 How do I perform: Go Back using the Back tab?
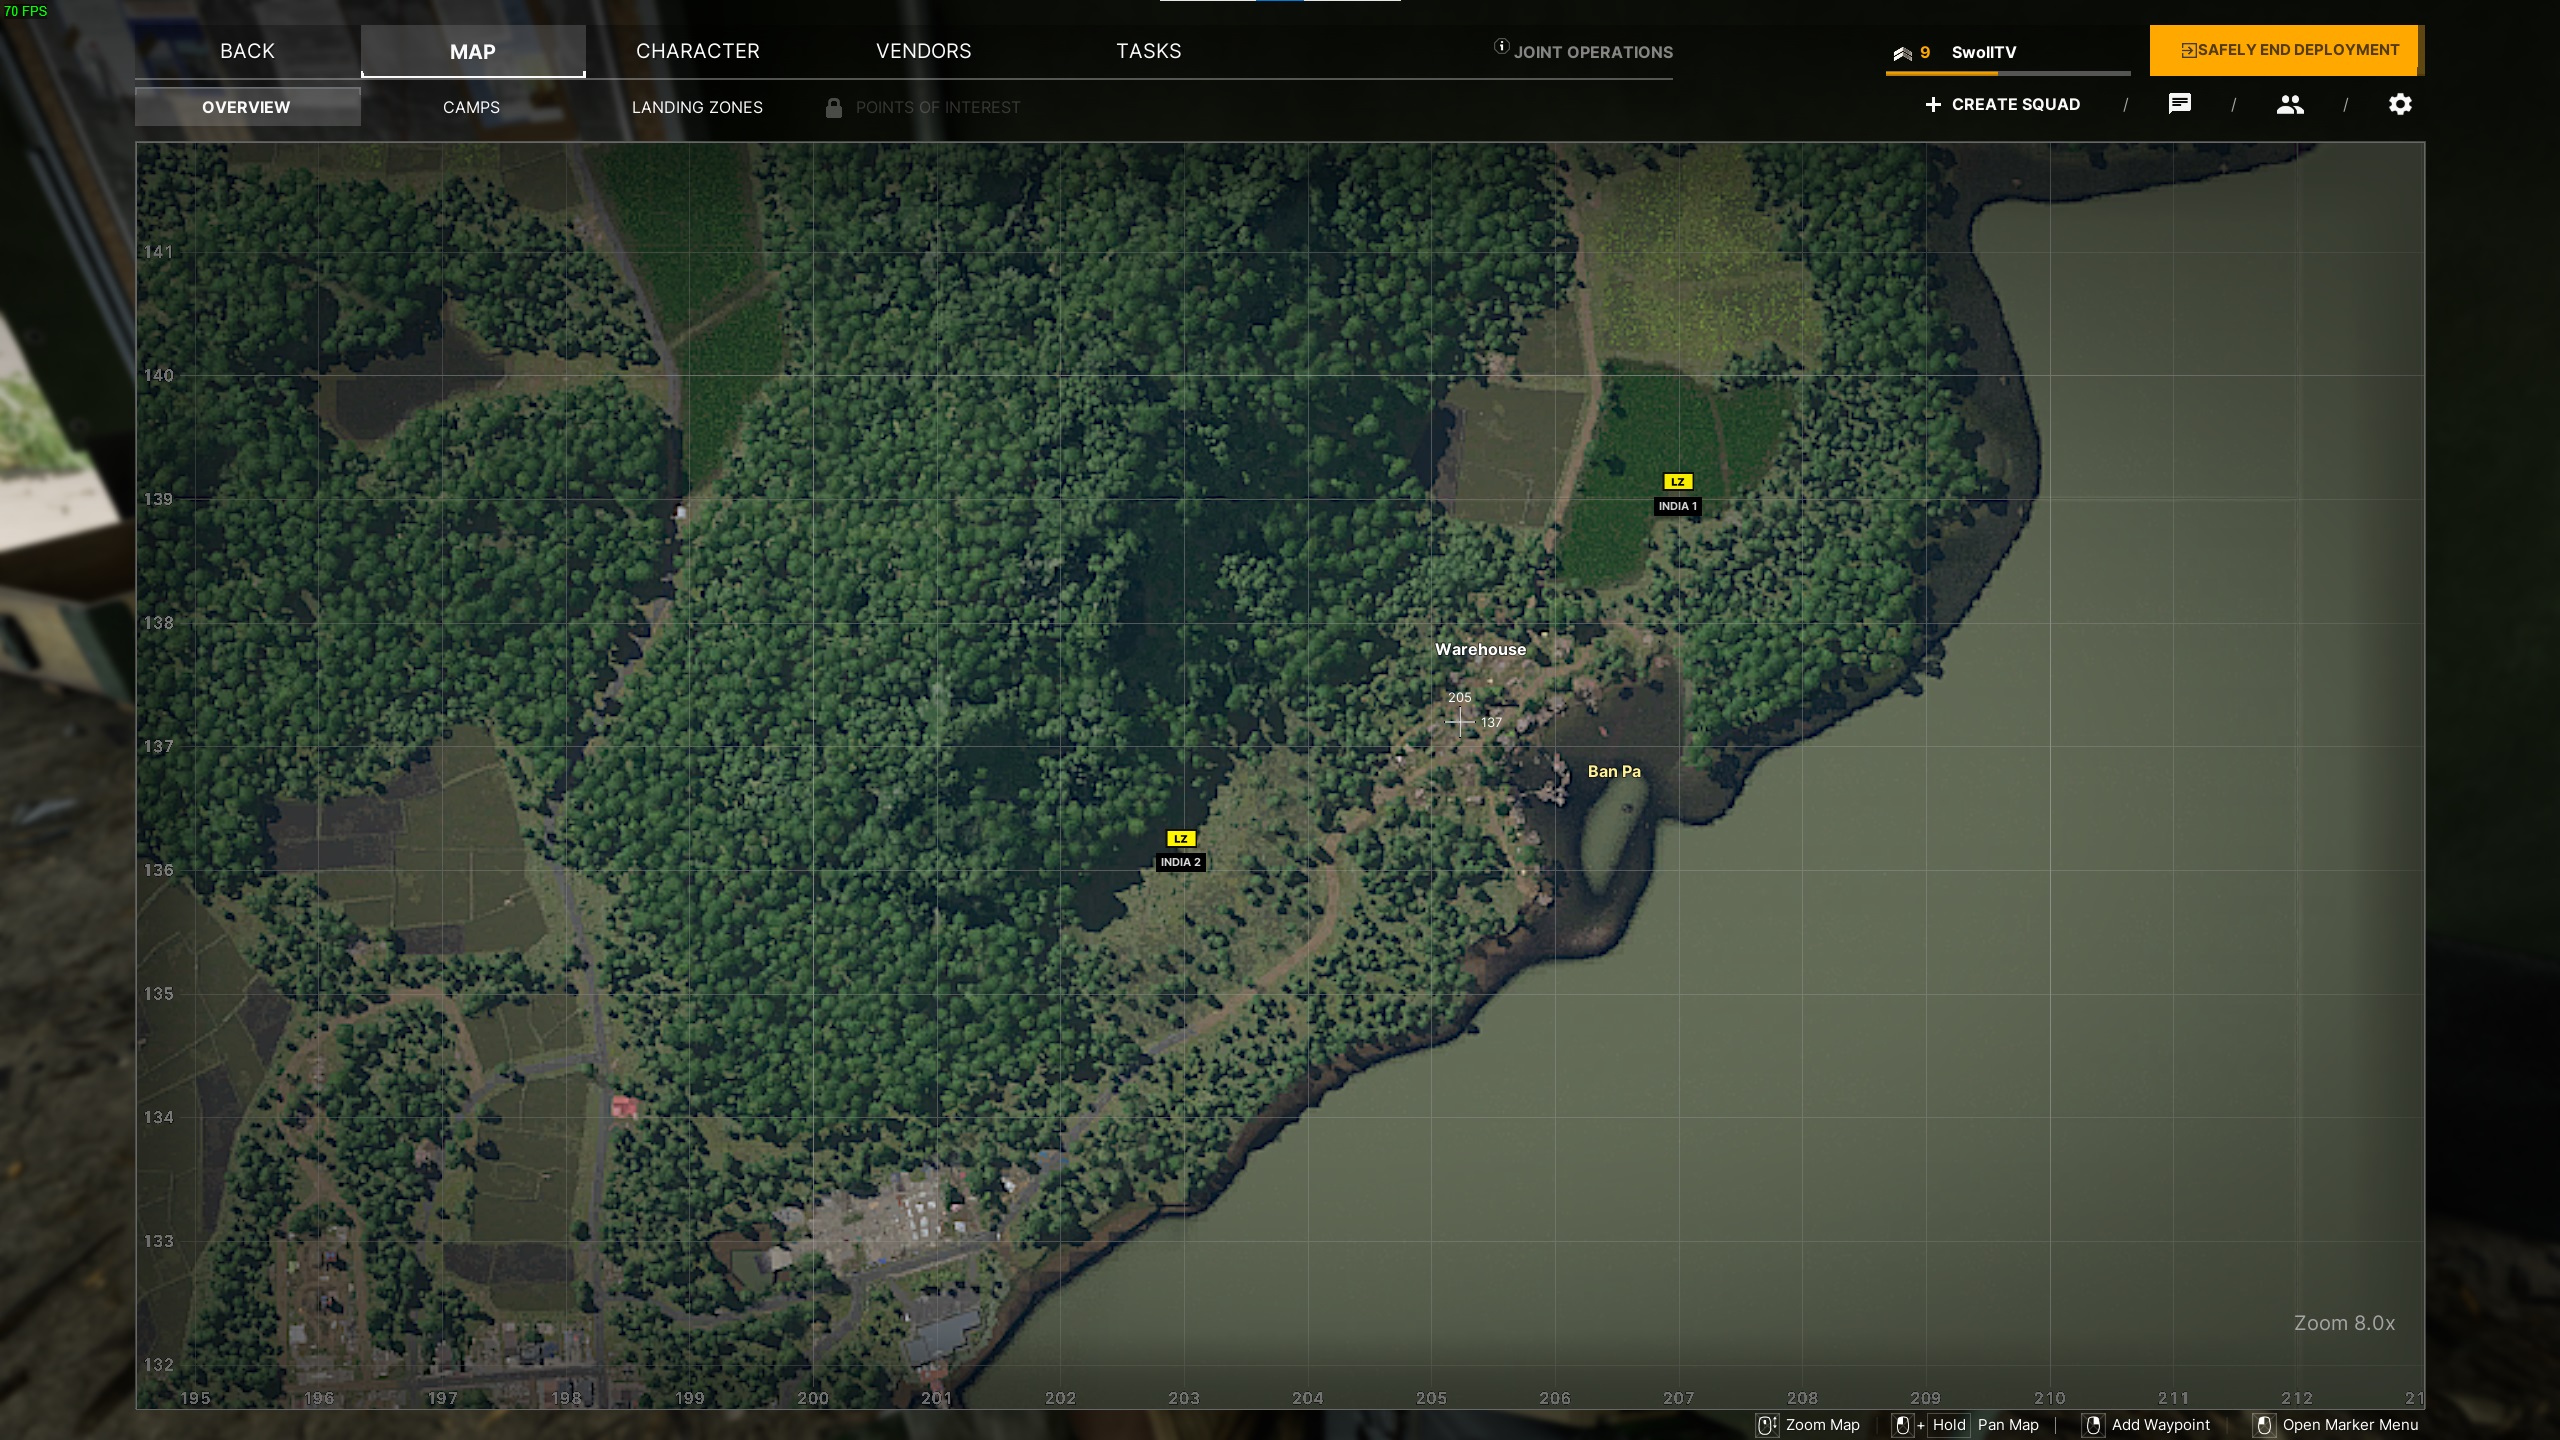[247, 51]
